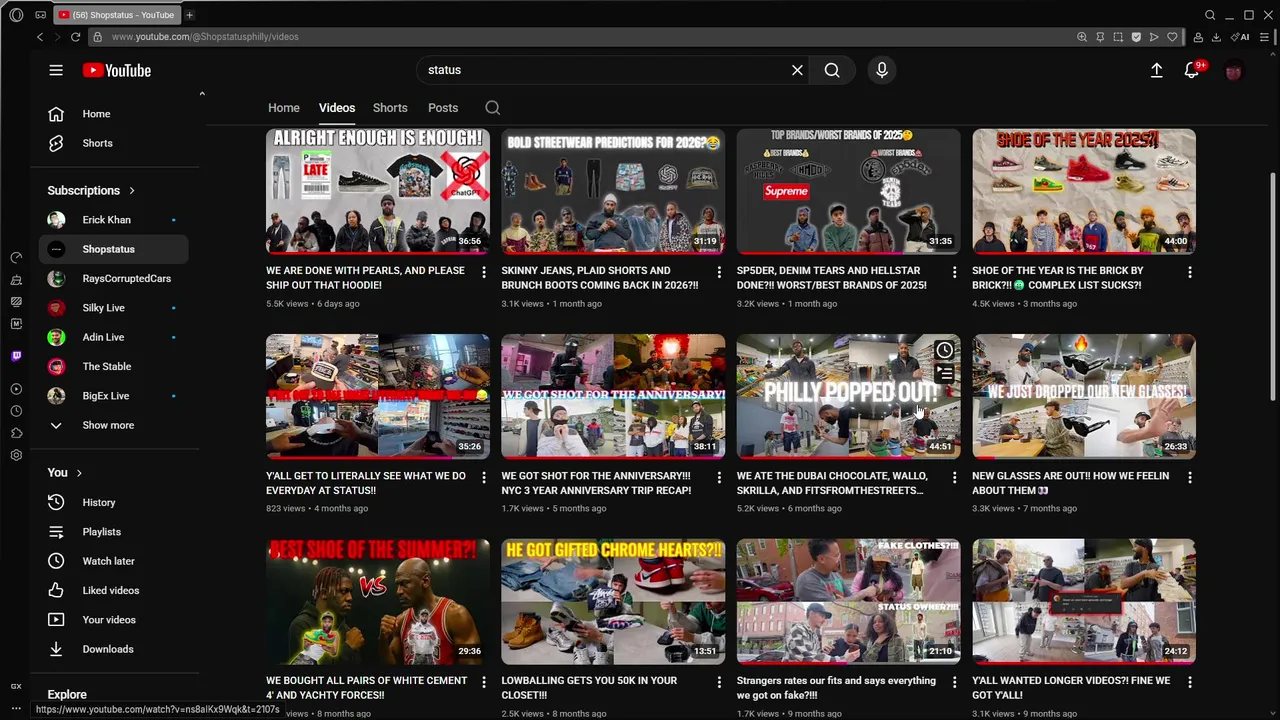
Task: Click the magnifier search button
Action: coord(832,70)
